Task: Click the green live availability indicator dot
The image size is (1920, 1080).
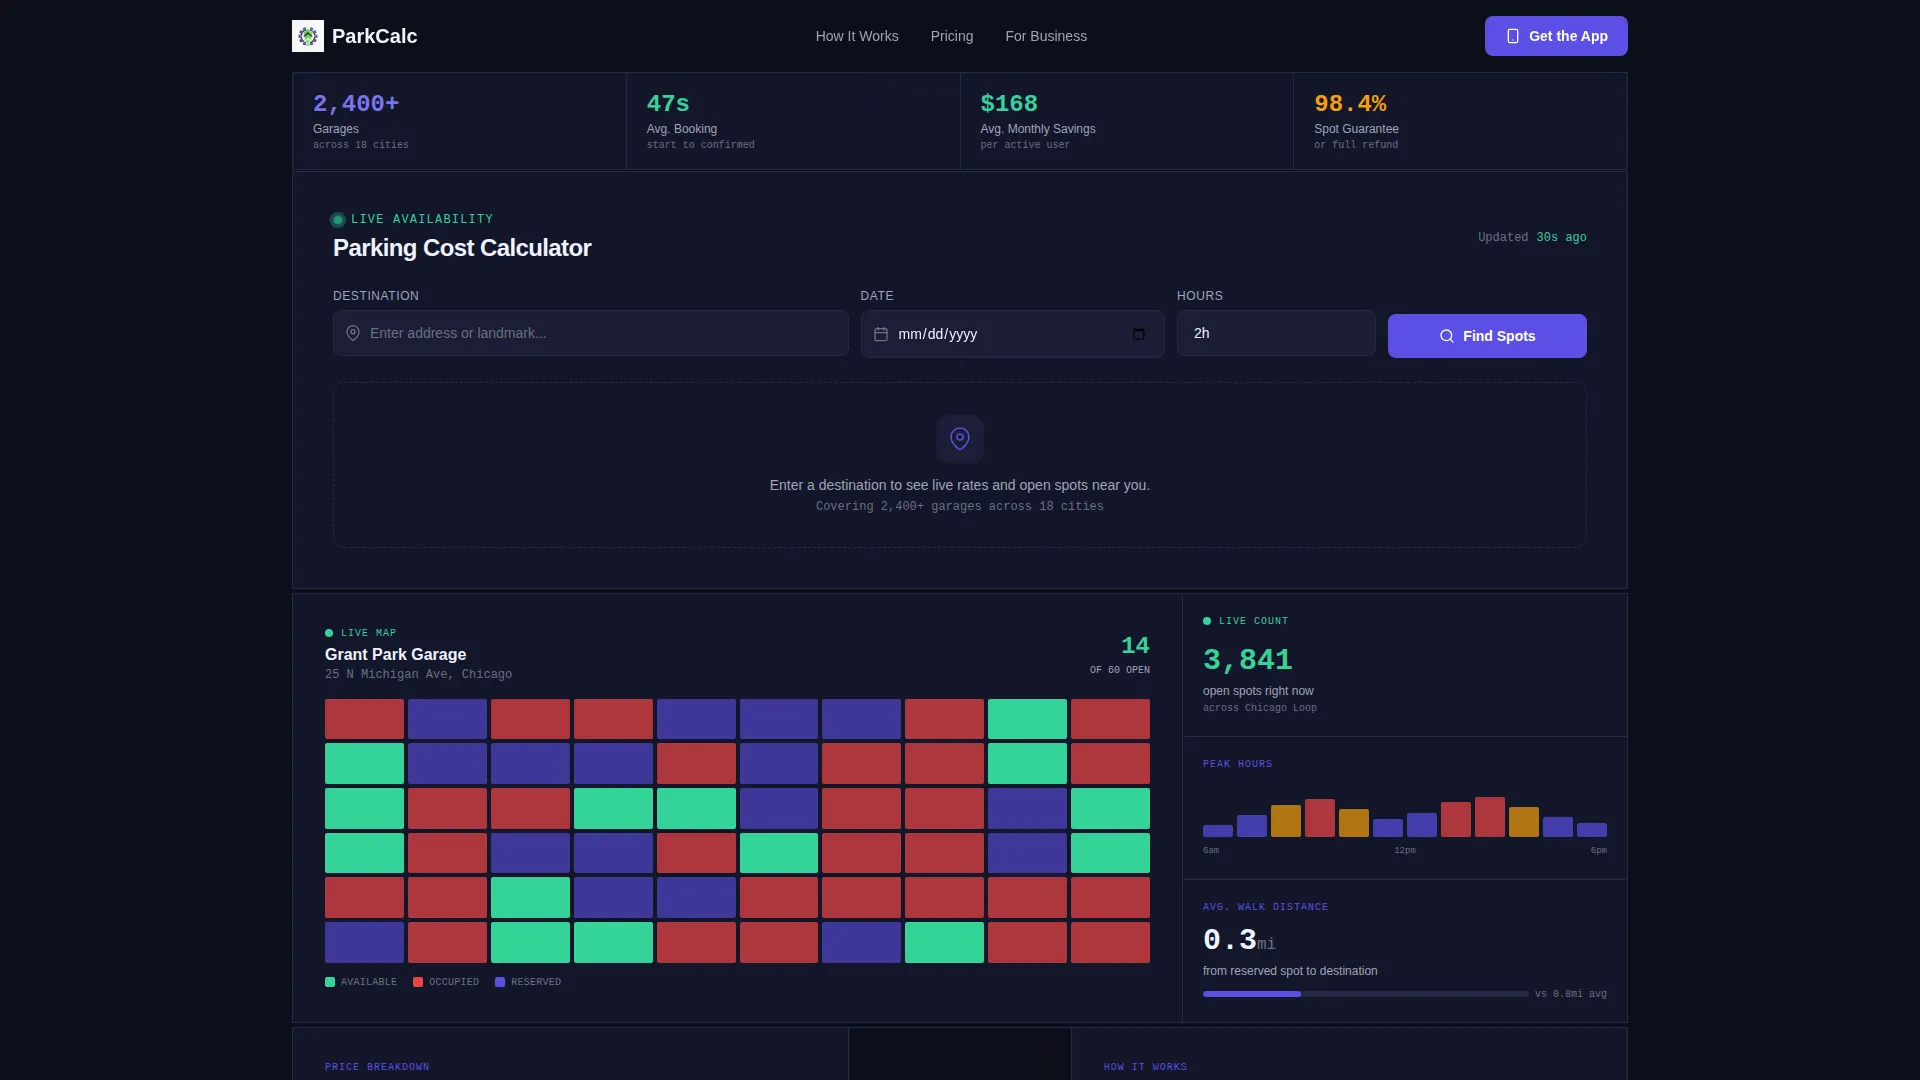Action: (x=338, y=220)
